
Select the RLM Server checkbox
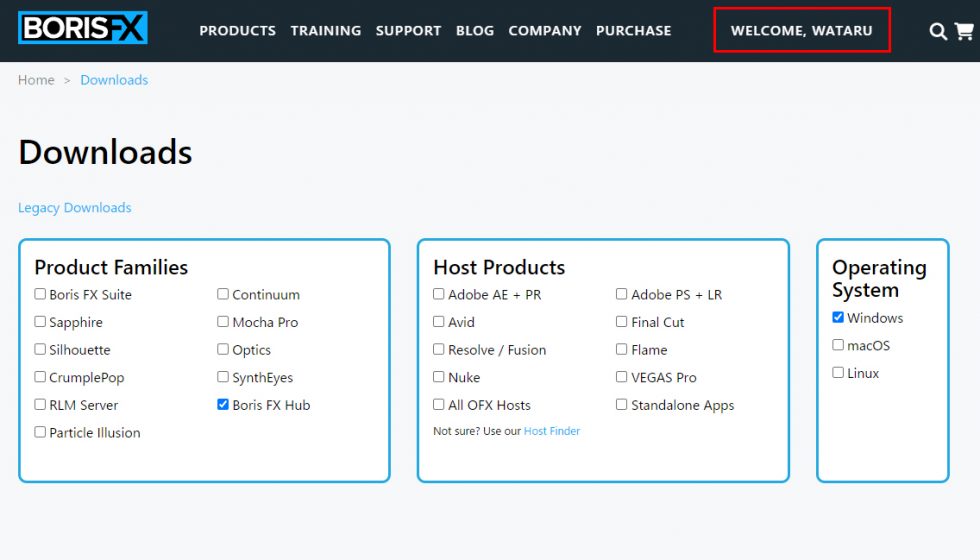(x=40, y=404)
